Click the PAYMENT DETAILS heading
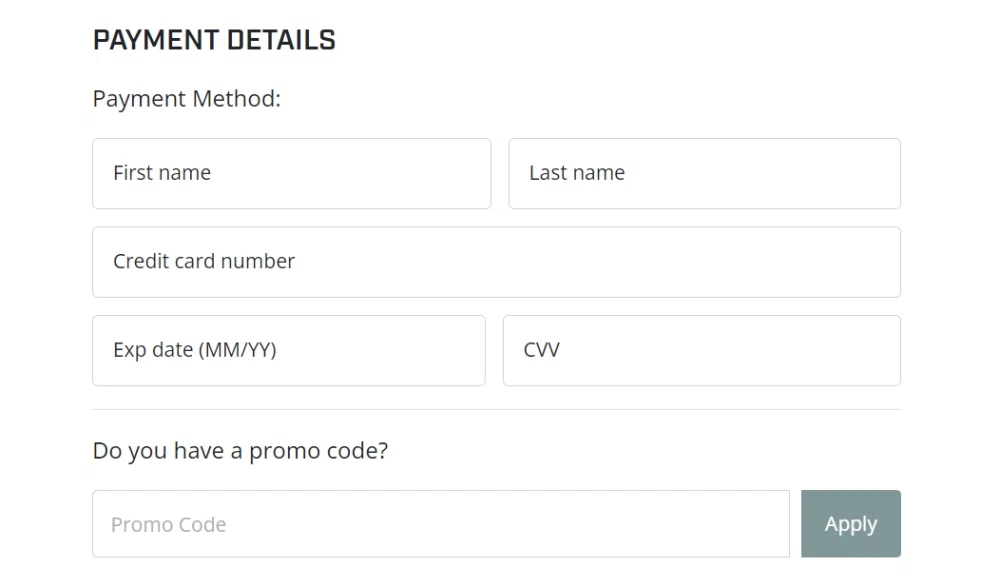The height and width of the screenshot is (587, 1000). coord(214,41)
